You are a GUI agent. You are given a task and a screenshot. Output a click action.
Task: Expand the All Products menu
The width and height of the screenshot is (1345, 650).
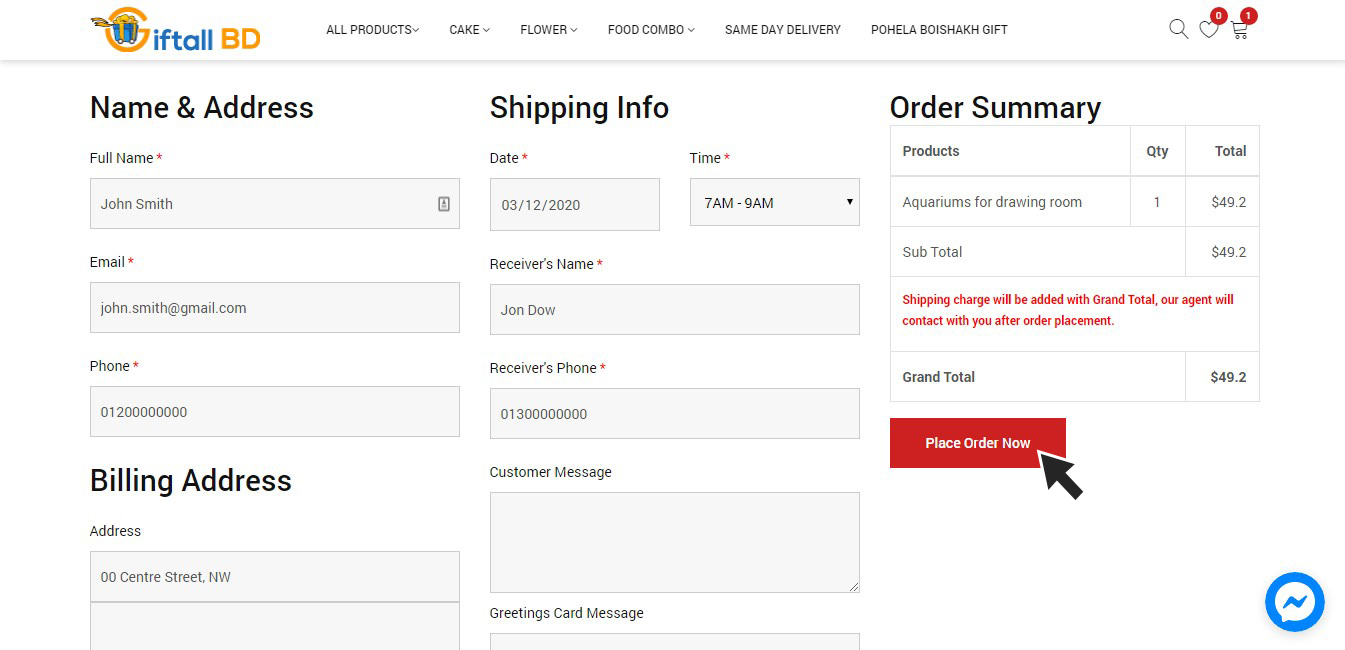(x=373, y=30)
